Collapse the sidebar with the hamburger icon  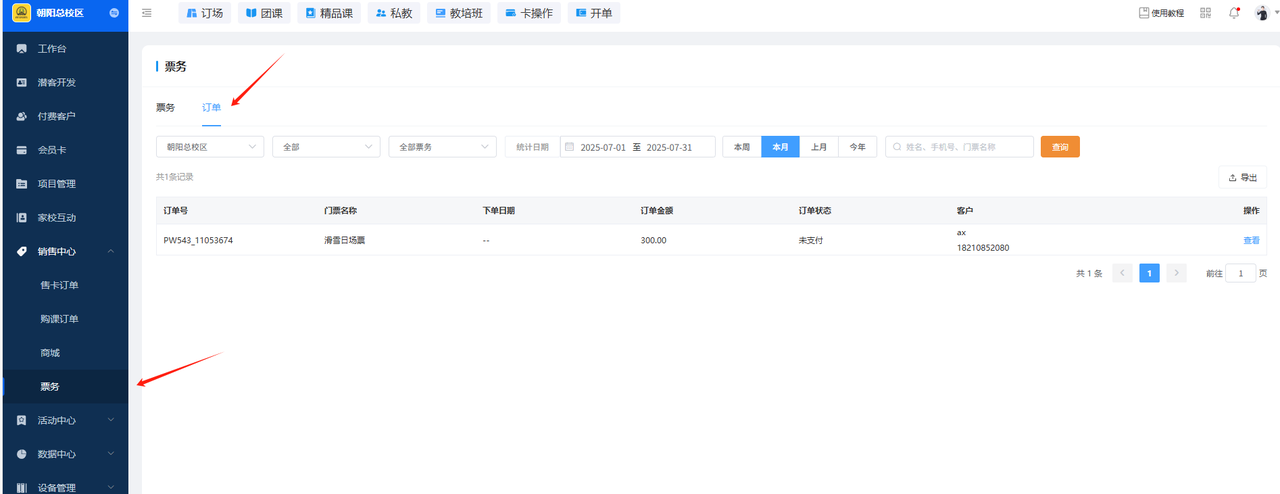147,13
